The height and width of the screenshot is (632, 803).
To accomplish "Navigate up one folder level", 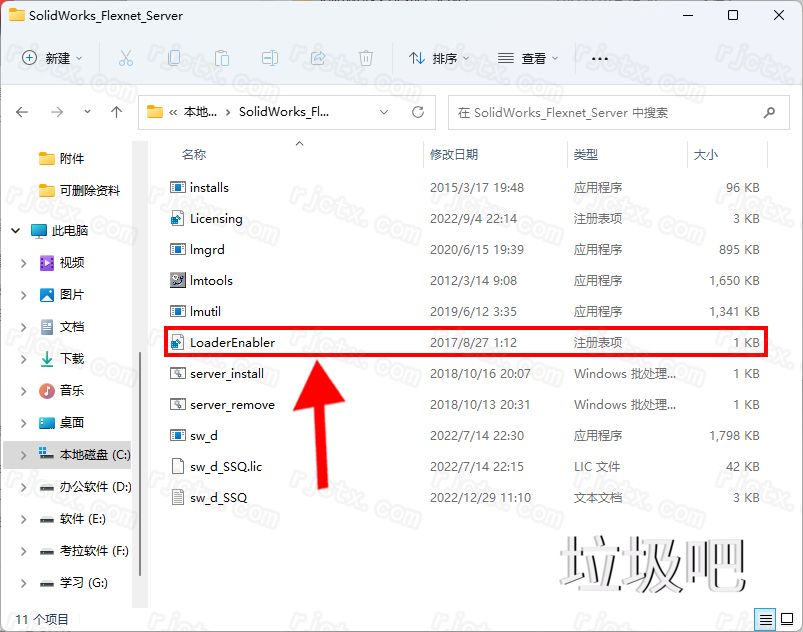I will 116,112.
